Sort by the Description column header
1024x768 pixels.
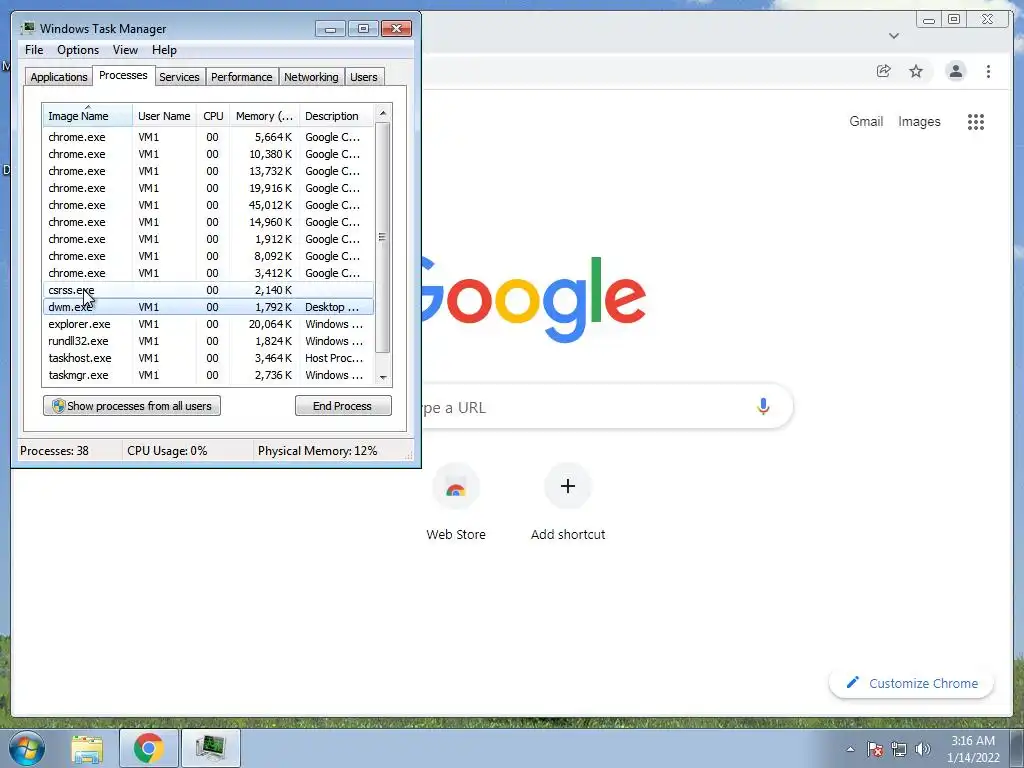[x=337, y=116]
